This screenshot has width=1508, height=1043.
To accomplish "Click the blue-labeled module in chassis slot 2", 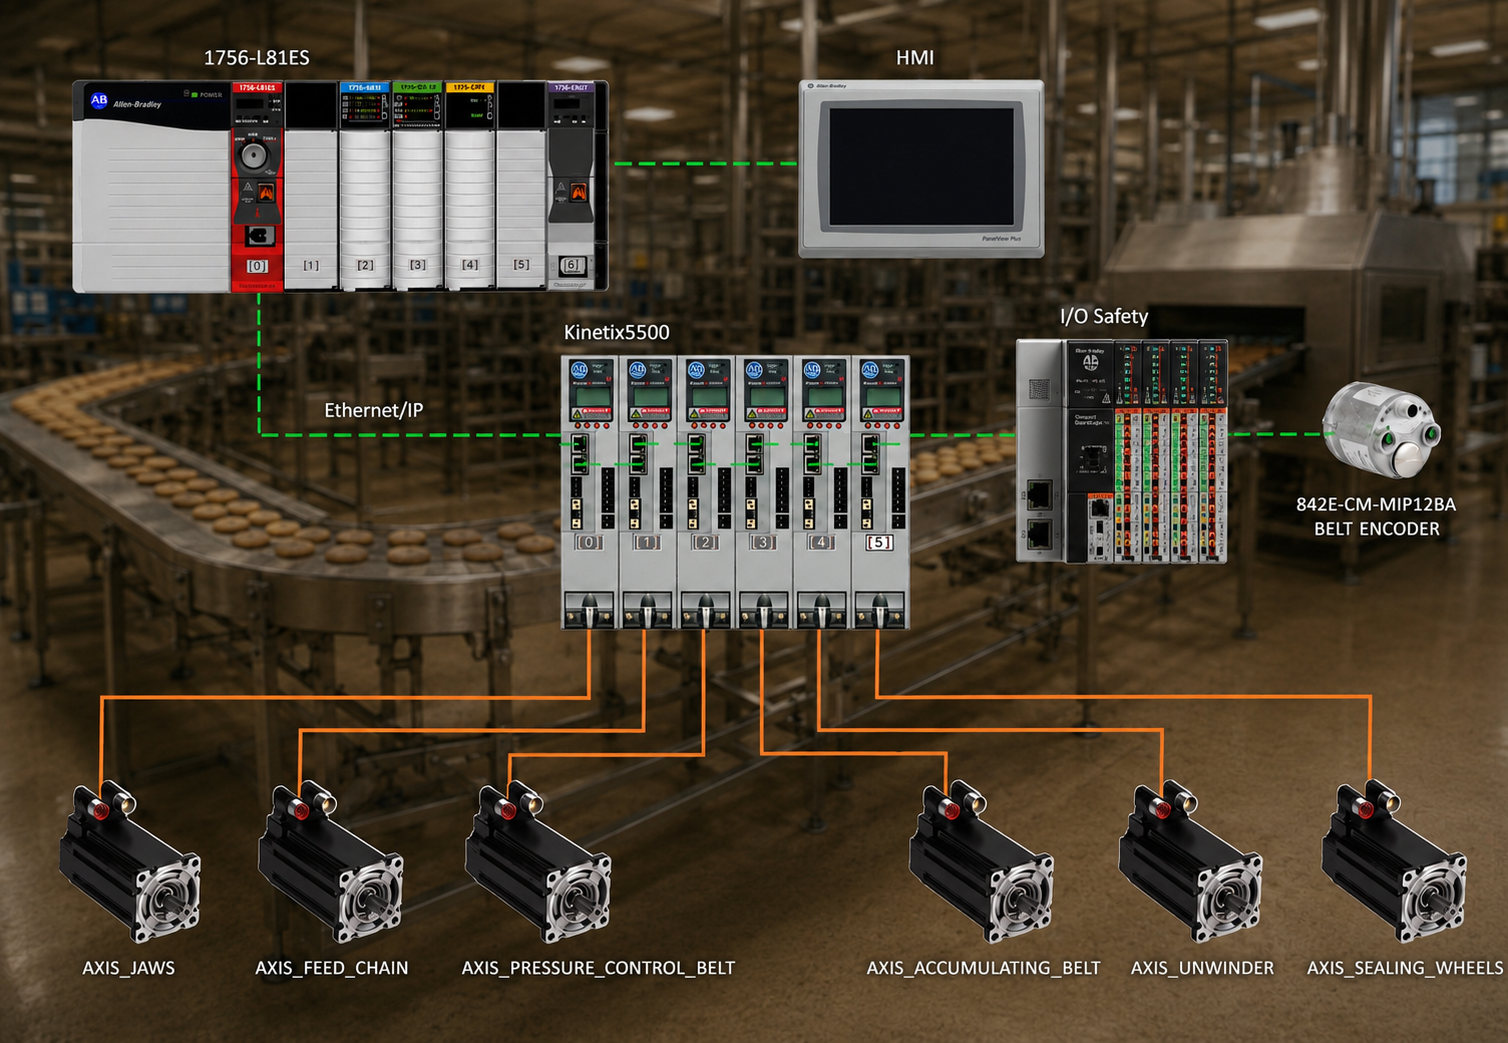I will click(364, 185).
